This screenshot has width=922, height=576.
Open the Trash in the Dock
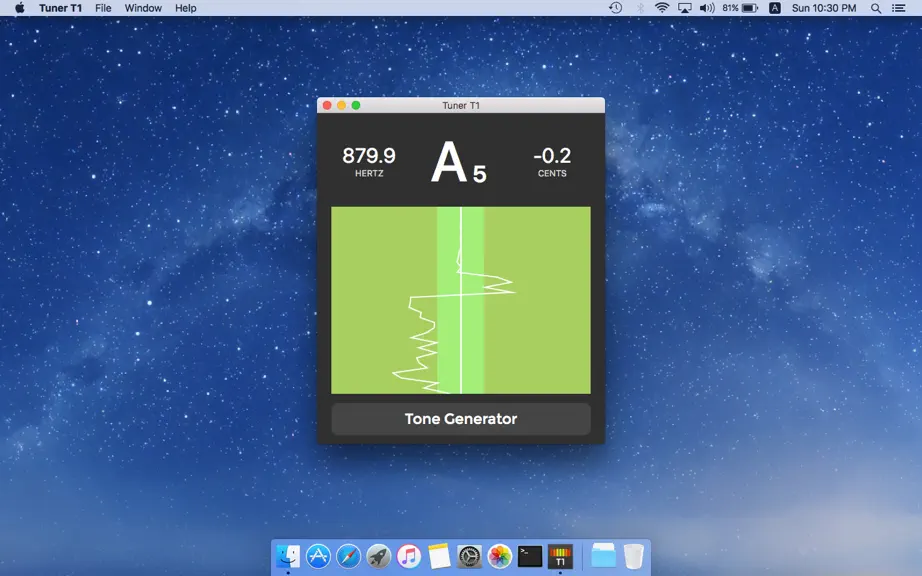pyautogui.click(x=633, y=556)
